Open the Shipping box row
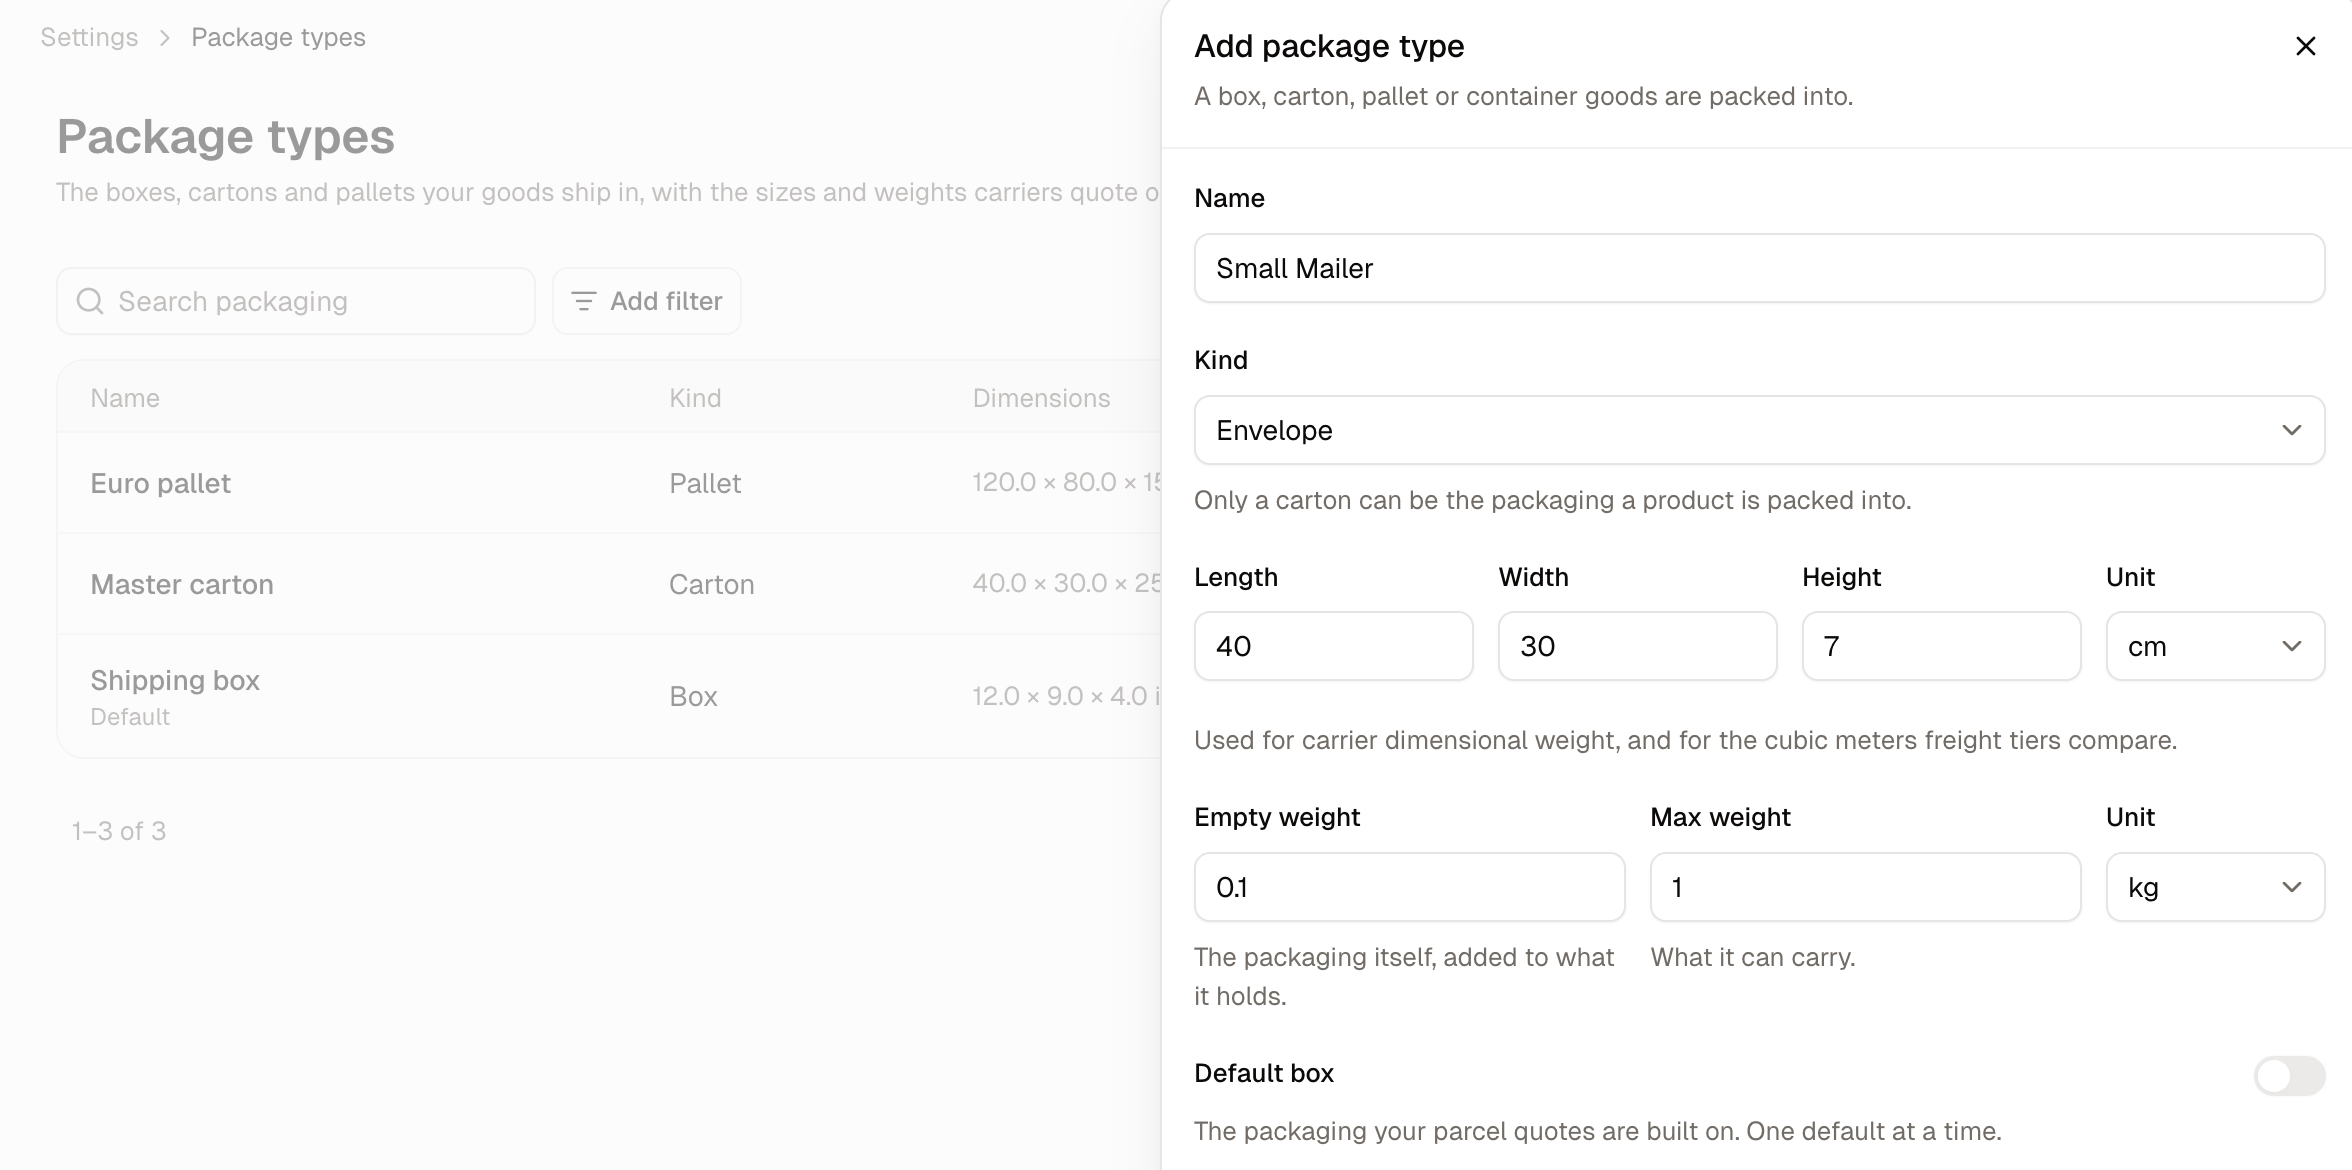2352x1170 pixels. click(609, 696)
